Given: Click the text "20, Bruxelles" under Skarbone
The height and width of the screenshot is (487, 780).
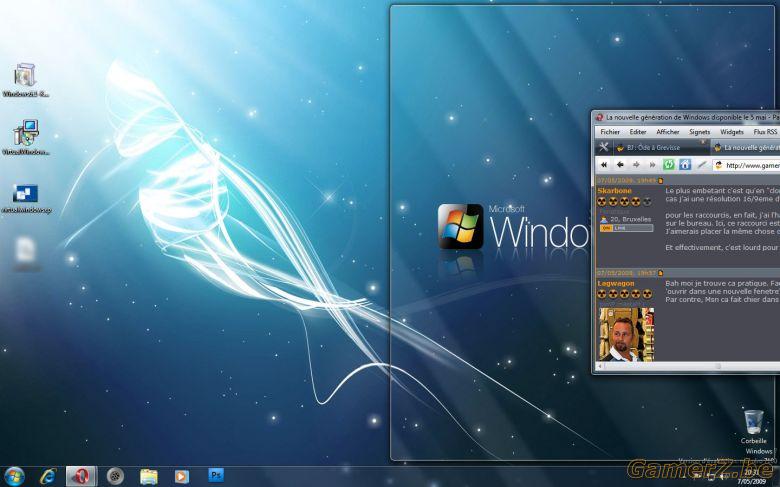Looking at the screenshot, I should click(x=630, y=219).
